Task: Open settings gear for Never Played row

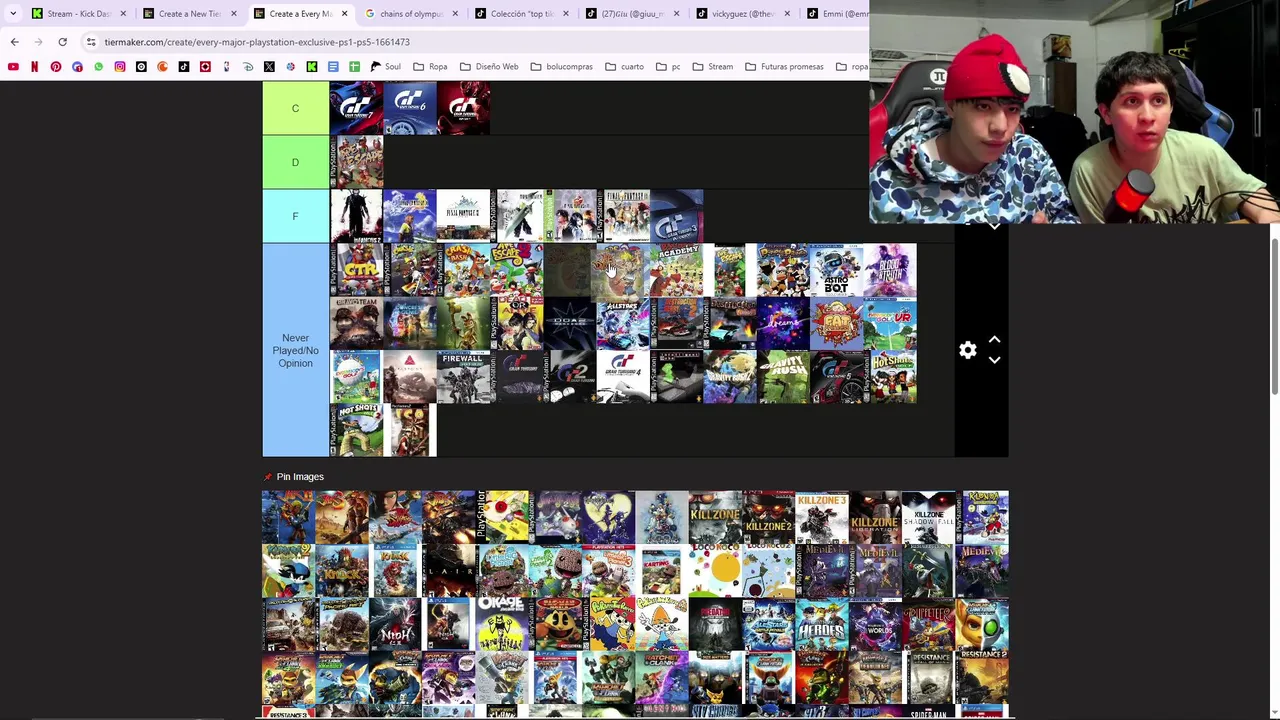Action: pos(967,351)
